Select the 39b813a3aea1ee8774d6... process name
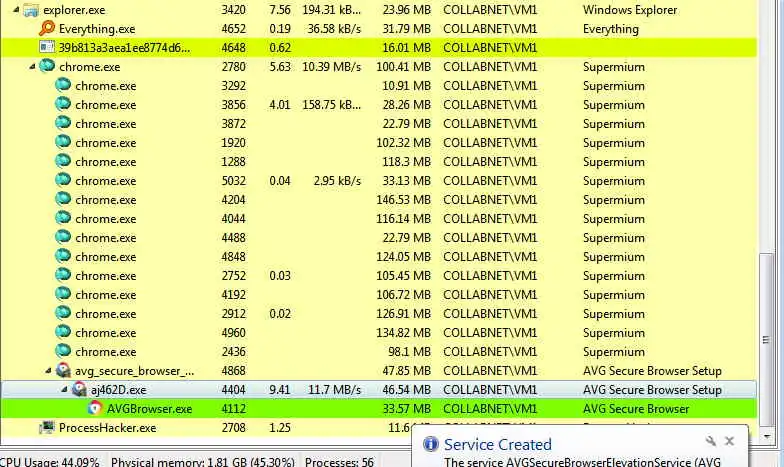 pos(124,48)
